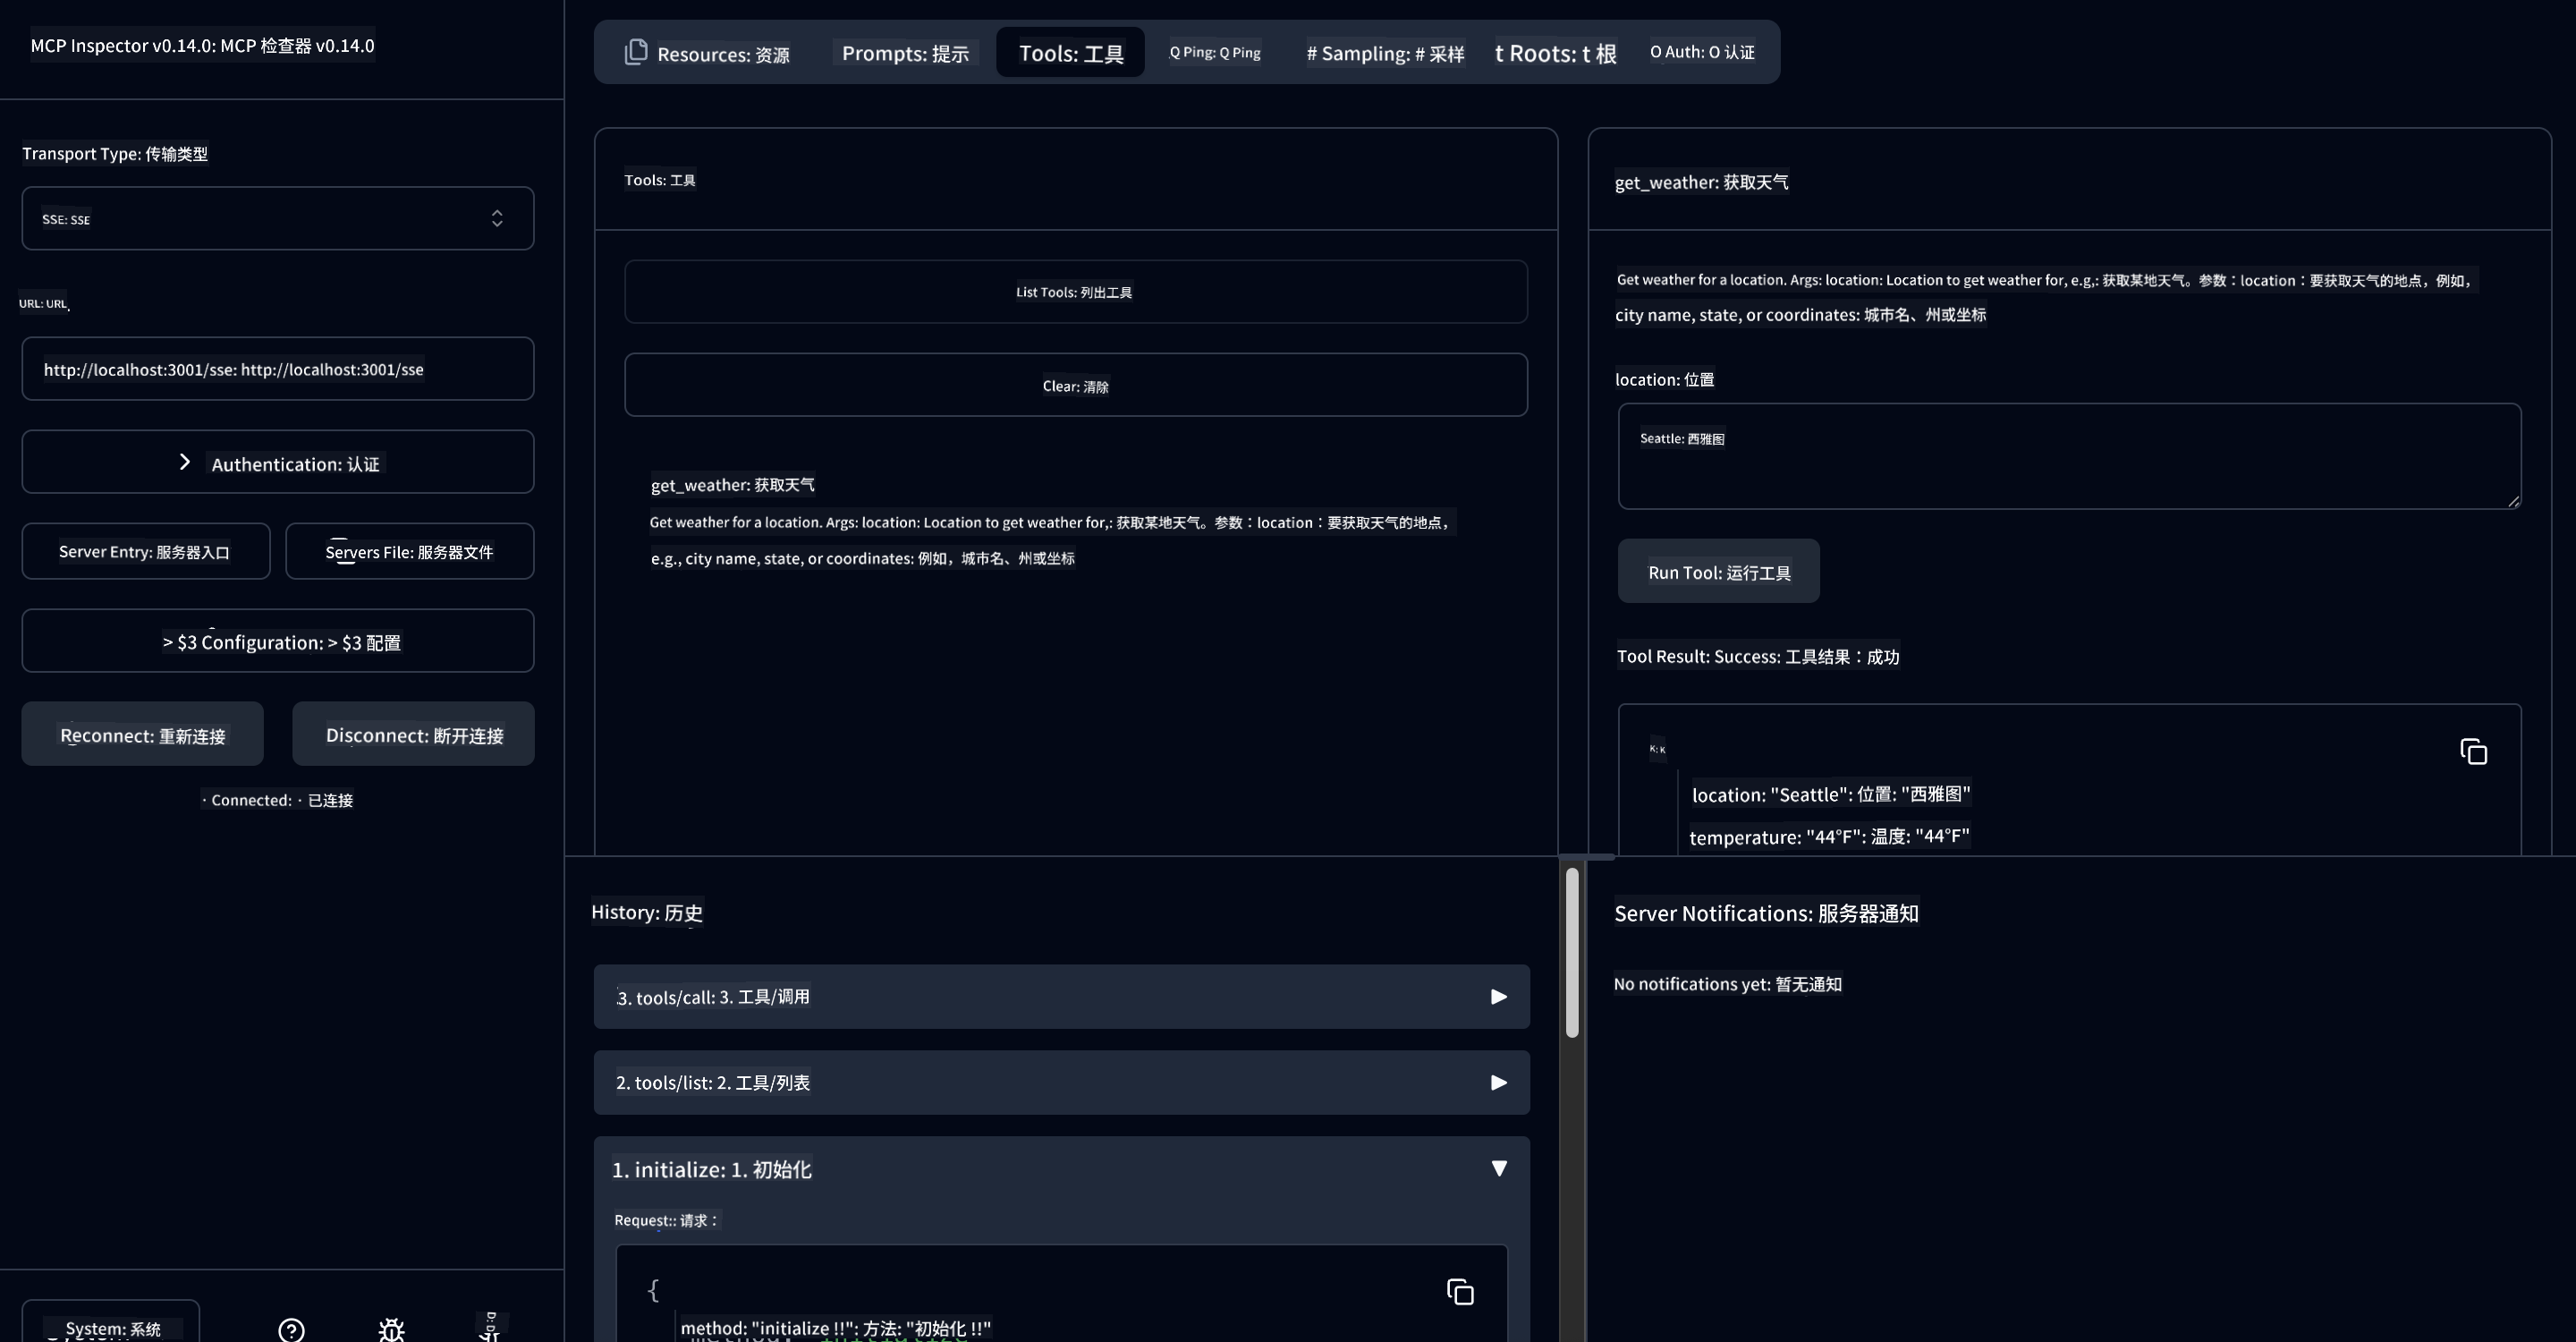Copy the initialize request JSON
Screen dimensions: 2576x1342
[1460, 1292]
